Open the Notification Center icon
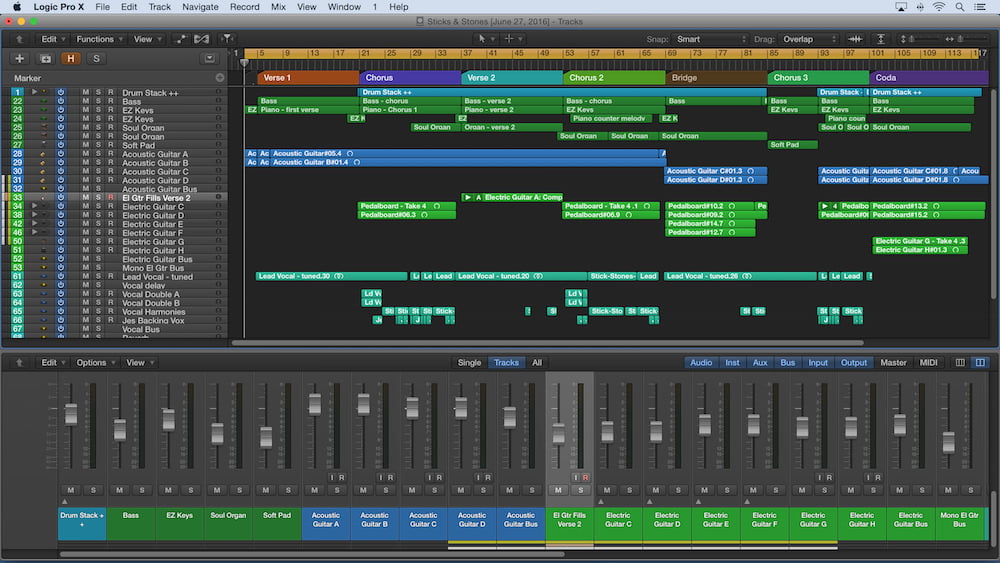This screenshot has width=1000, height=563. click(980, 7)
